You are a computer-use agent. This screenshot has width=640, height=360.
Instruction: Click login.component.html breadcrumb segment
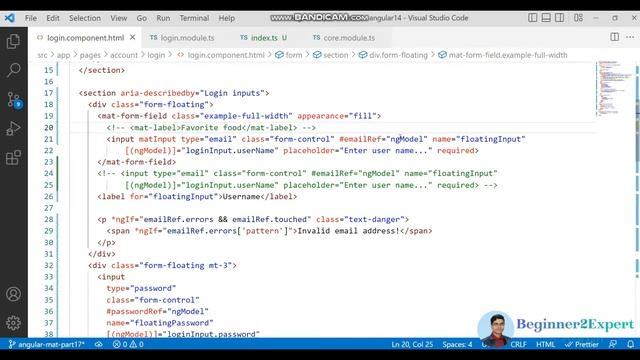click(x=221, y=55)
